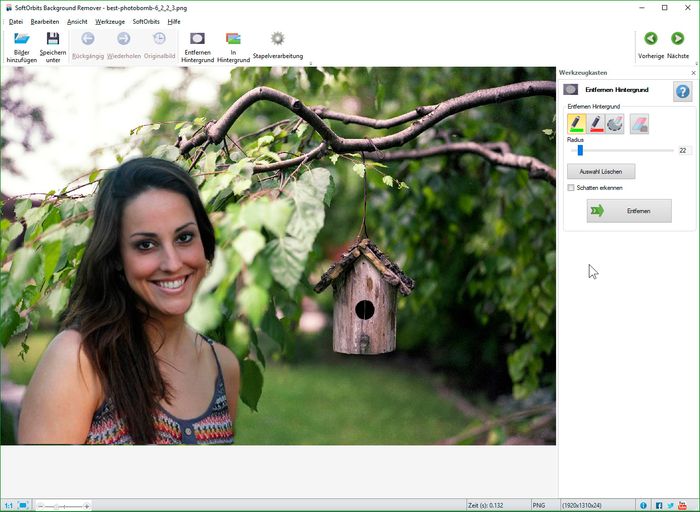Open the Ansicht menu
This screenshot has width=700, height=512.
tap(77, 21)
